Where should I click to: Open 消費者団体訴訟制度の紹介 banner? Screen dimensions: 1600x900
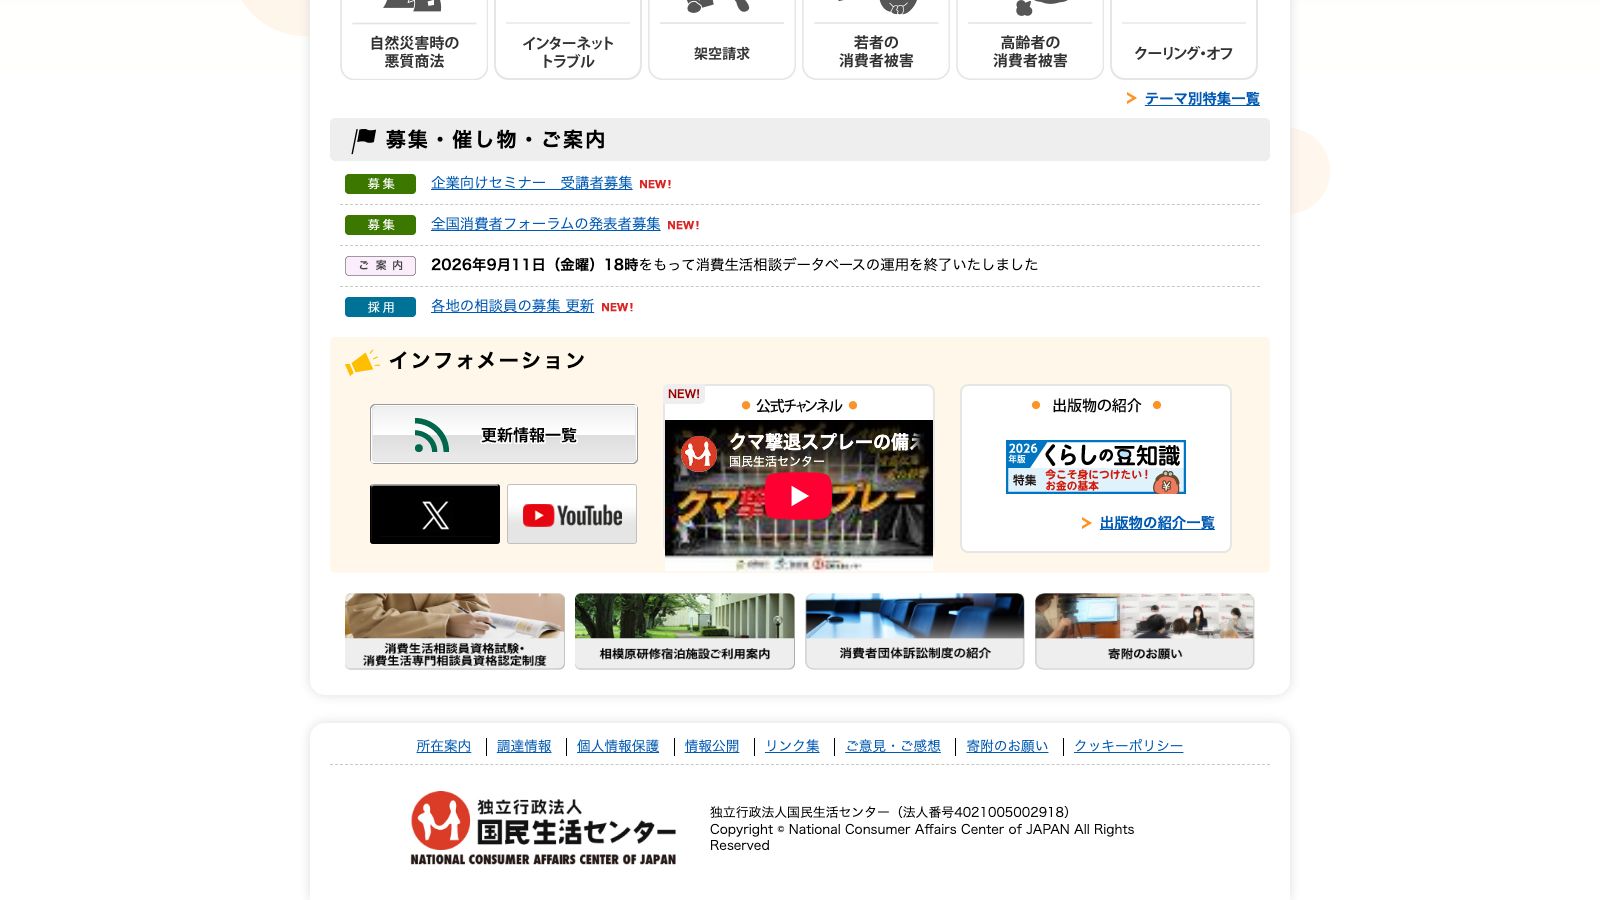(915, 631)
